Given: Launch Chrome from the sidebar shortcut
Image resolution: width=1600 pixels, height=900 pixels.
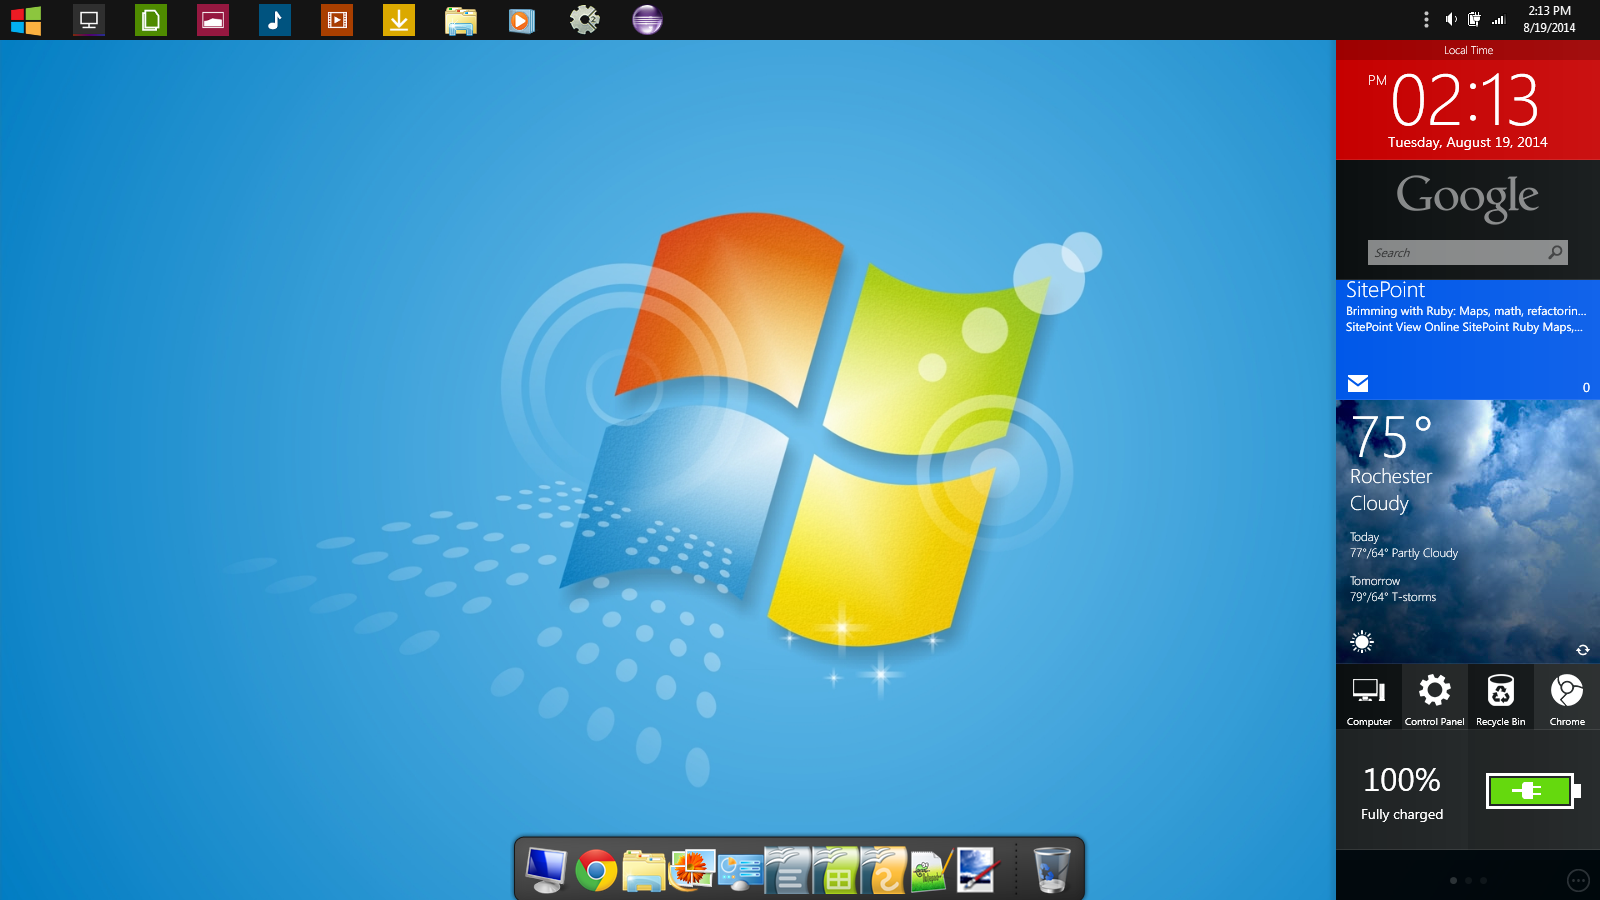Looking at the screenshot, I should point(1567,697).
